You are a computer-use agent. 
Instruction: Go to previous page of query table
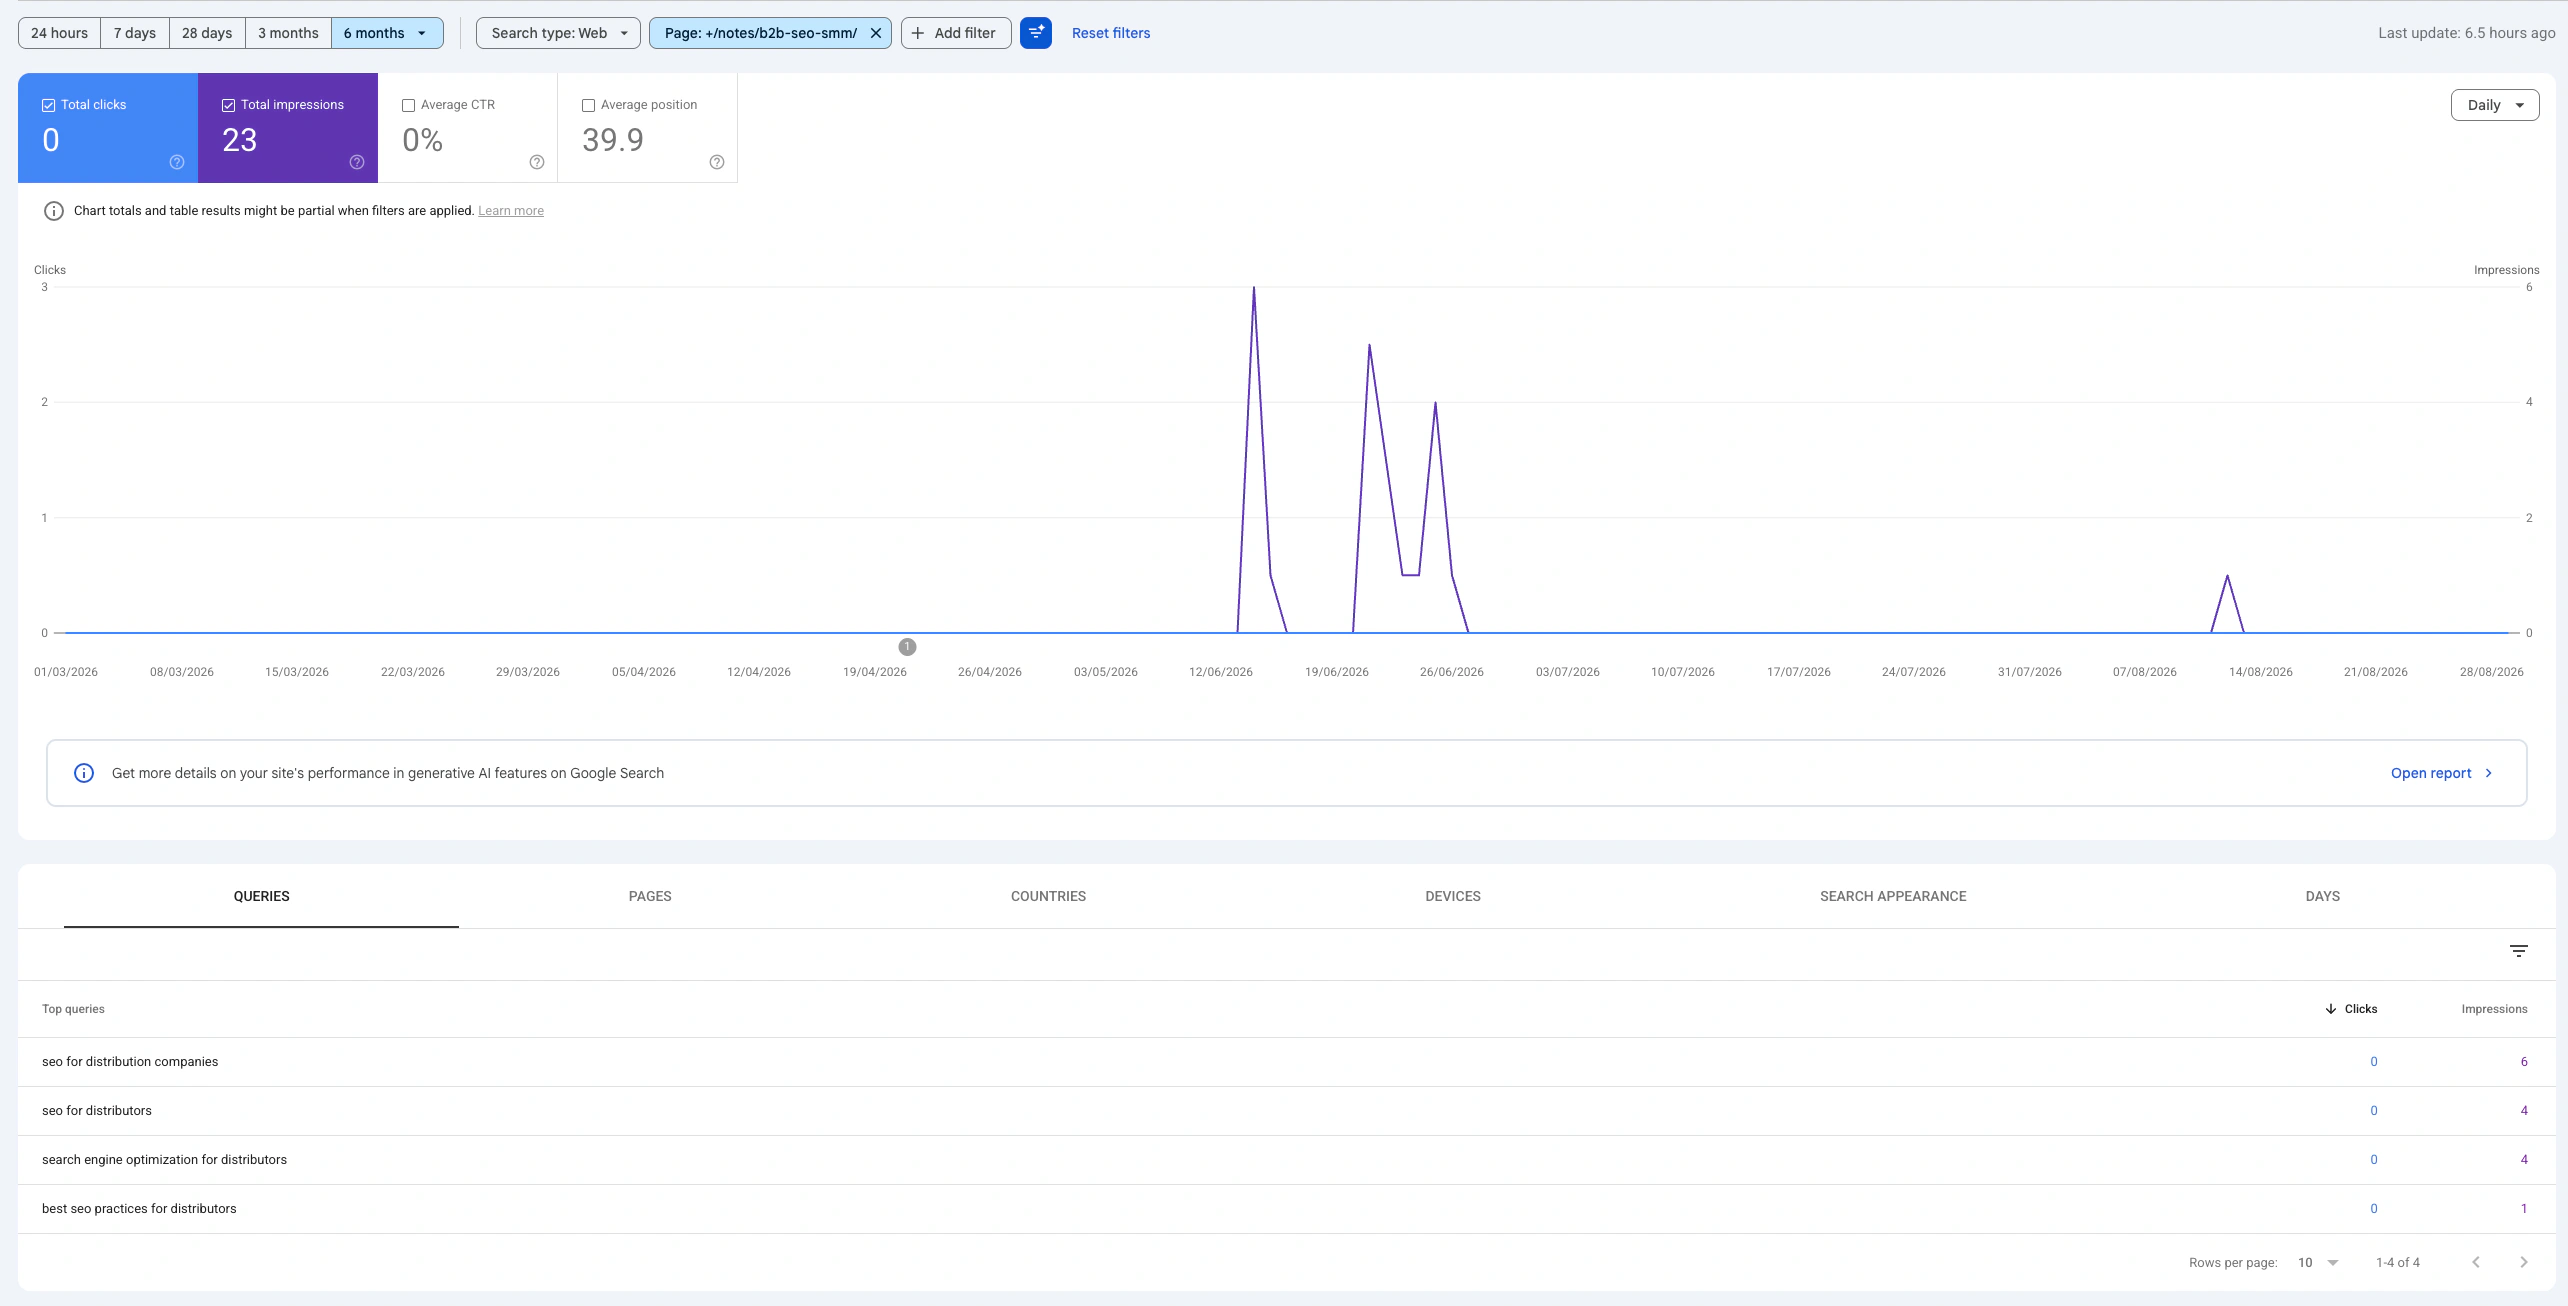tap(2476, 1262)
